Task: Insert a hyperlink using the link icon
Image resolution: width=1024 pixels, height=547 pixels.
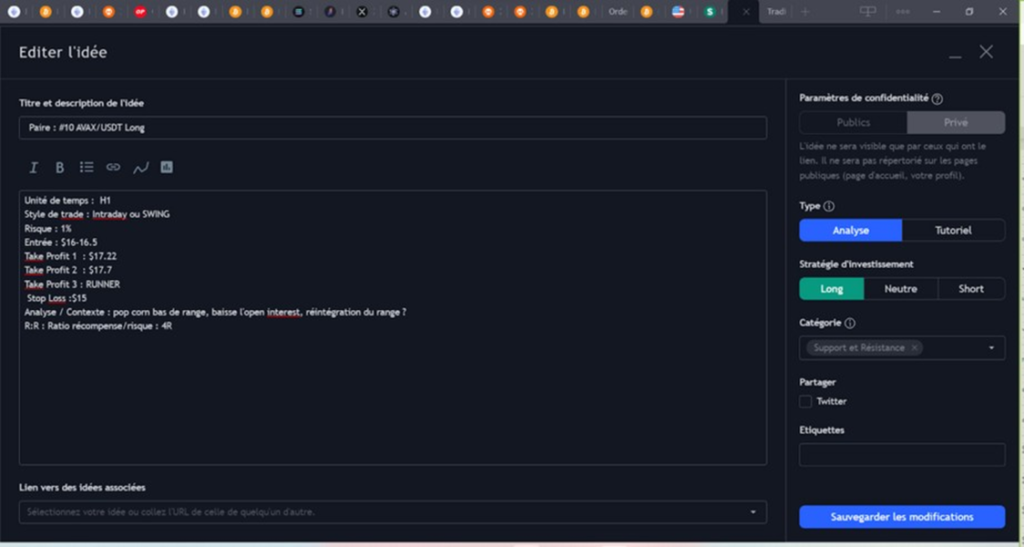Action: tap(113, 168)
